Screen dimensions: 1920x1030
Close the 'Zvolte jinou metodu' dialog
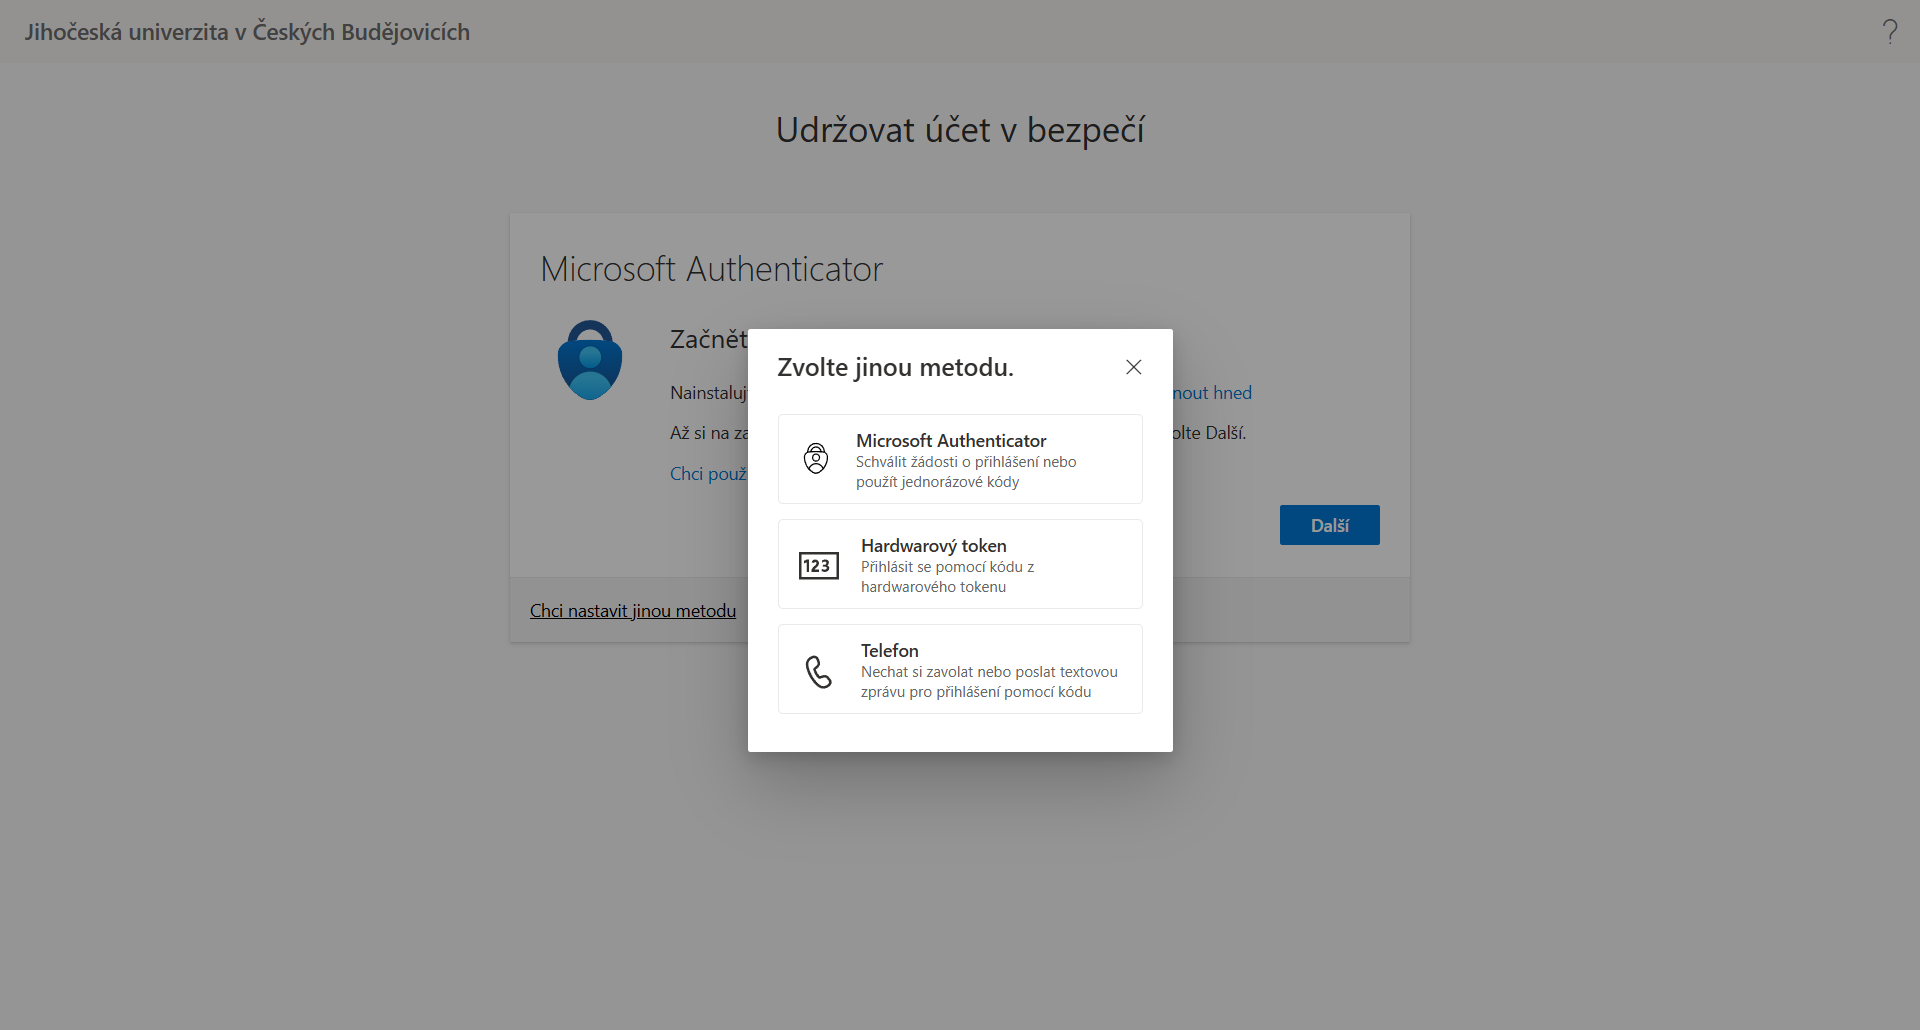pyautogui.click(x=1133, y=367)
